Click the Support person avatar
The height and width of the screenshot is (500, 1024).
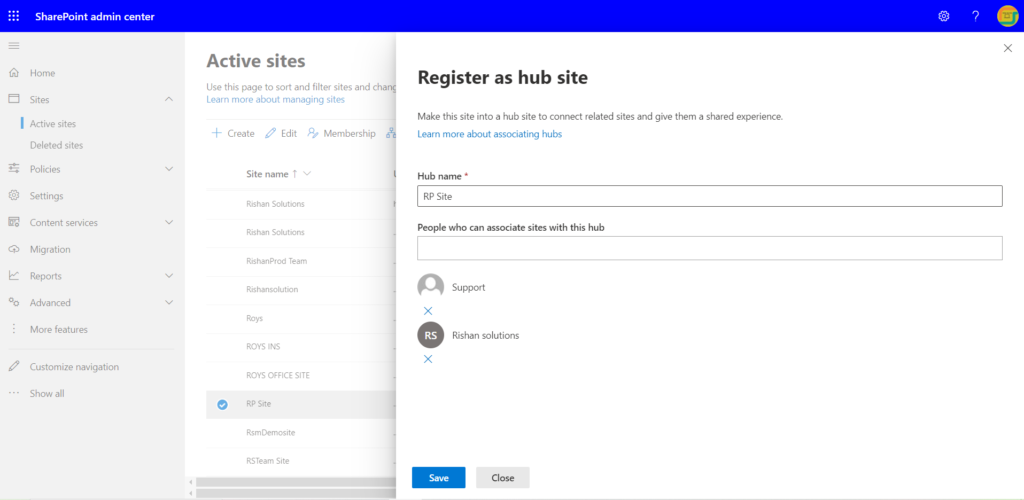[x=430, y=287]
